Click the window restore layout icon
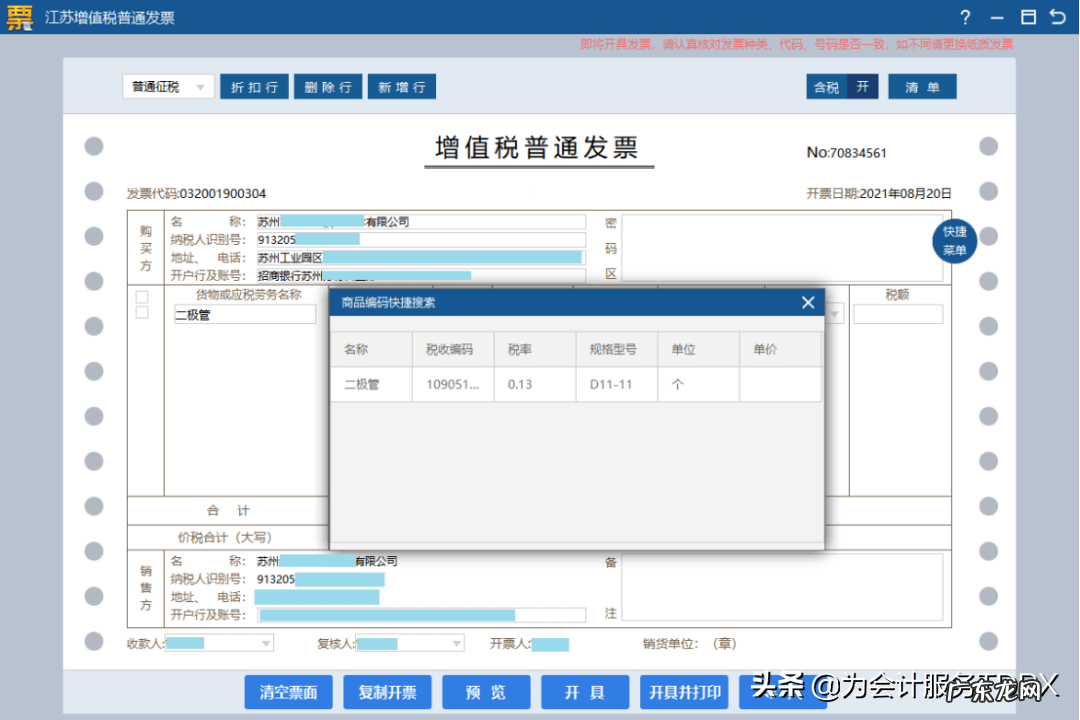Image resolution: width=1080 pixels, height=720 pixels. pyautogui.click(x=1030, y=17)
